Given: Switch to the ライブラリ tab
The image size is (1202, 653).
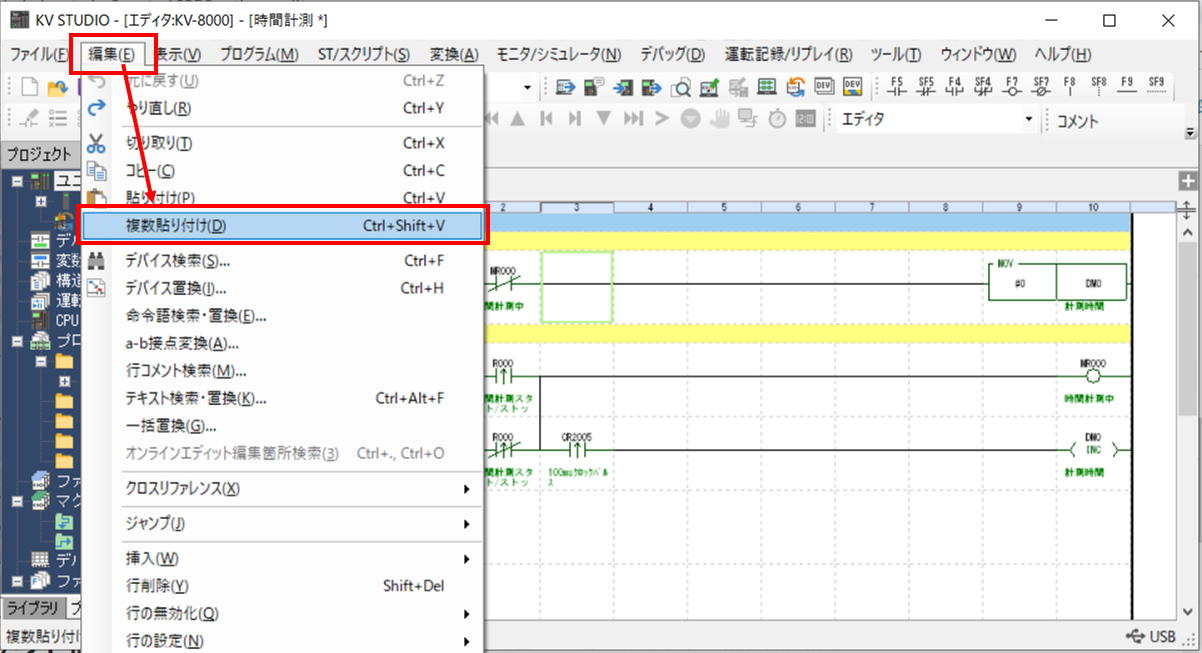Looking at the screenshot, I should pos(33,609).
